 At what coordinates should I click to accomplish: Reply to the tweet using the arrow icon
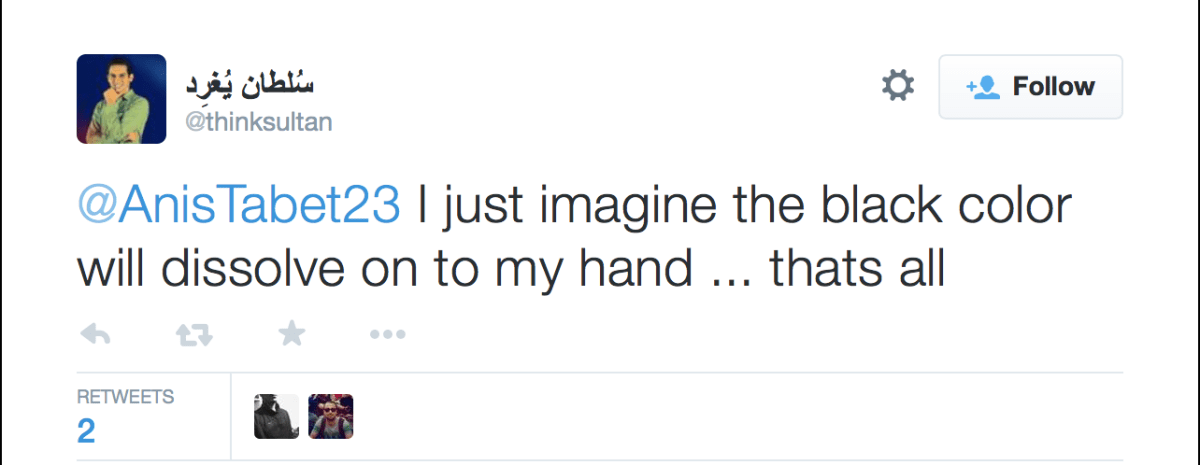click(x=94, y=335)
